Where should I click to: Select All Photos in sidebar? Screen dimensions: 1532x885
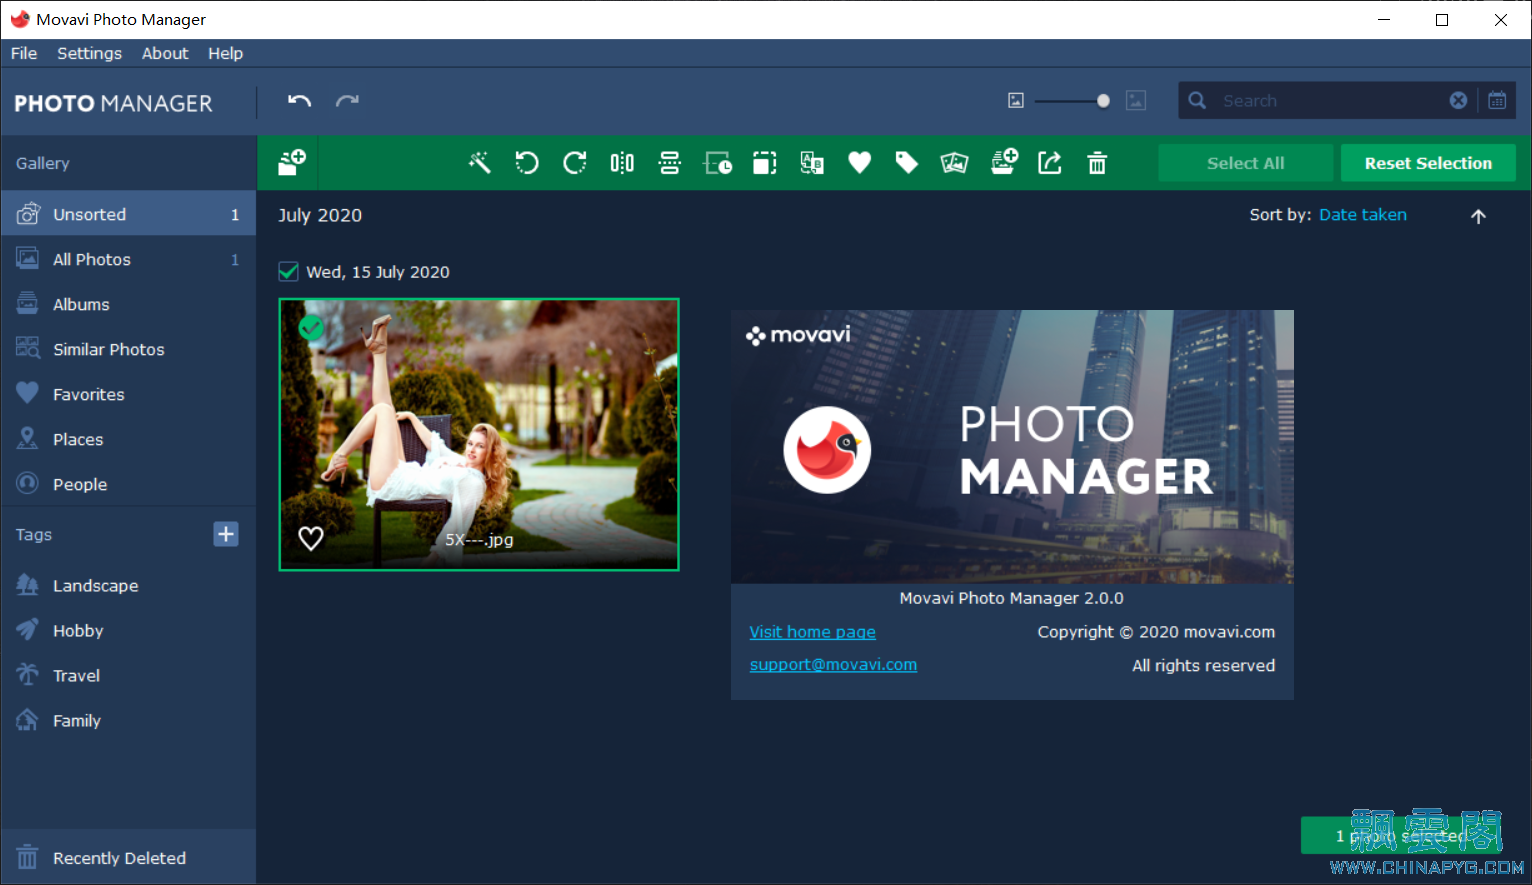128,259
